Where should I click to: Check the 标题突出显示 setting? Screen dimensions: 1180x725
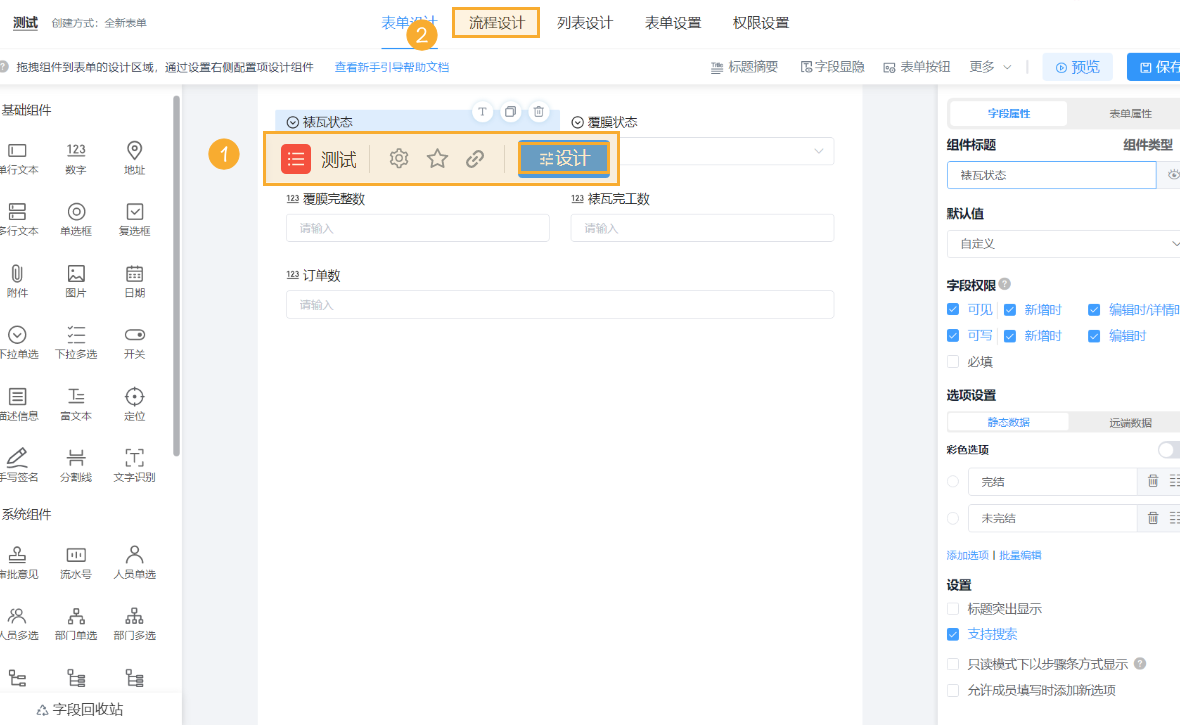(952, 608)
